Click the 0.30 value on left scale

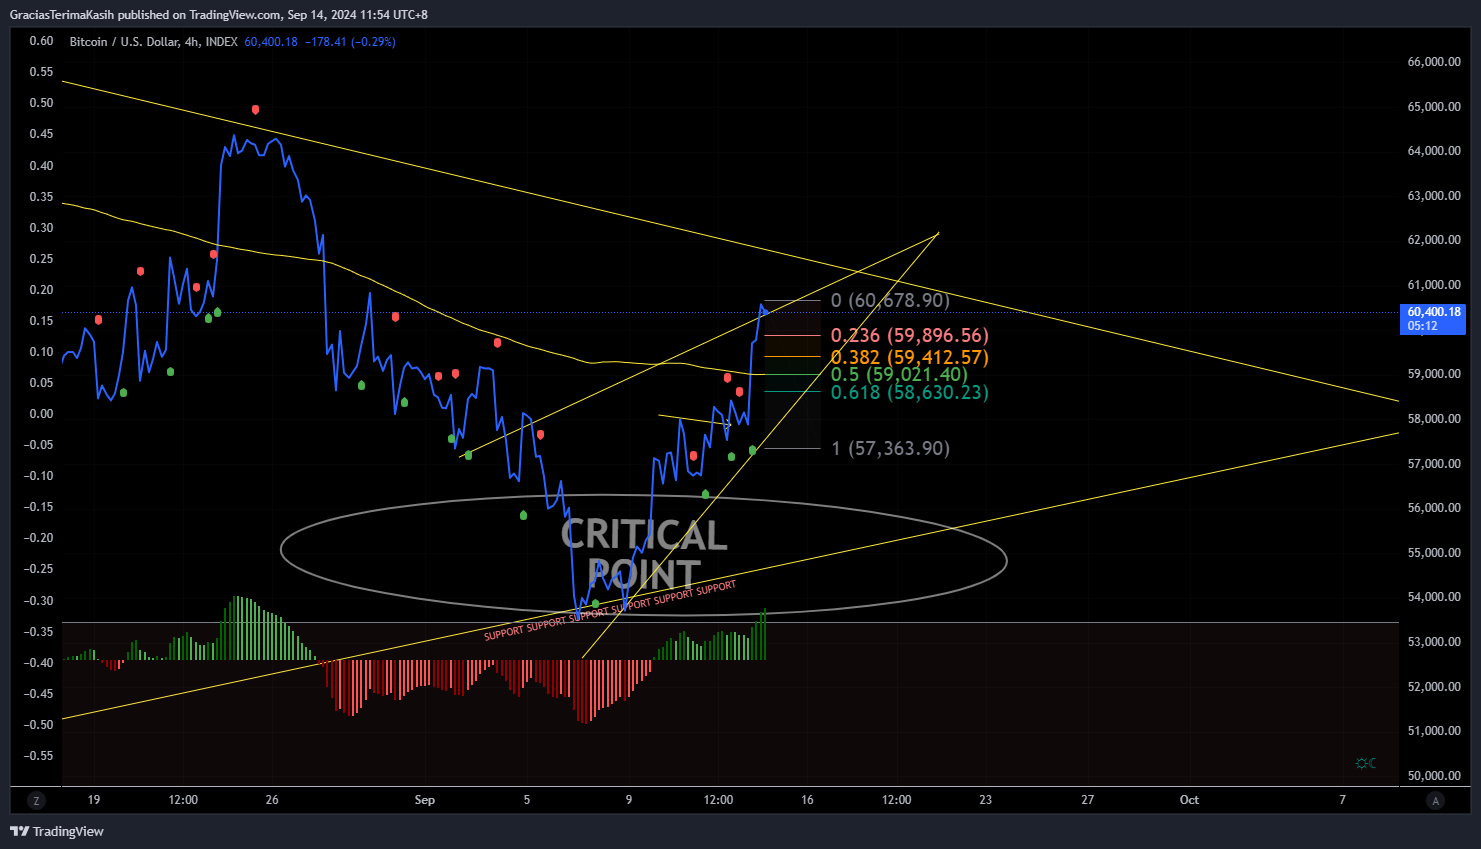[x=41, y=228]
